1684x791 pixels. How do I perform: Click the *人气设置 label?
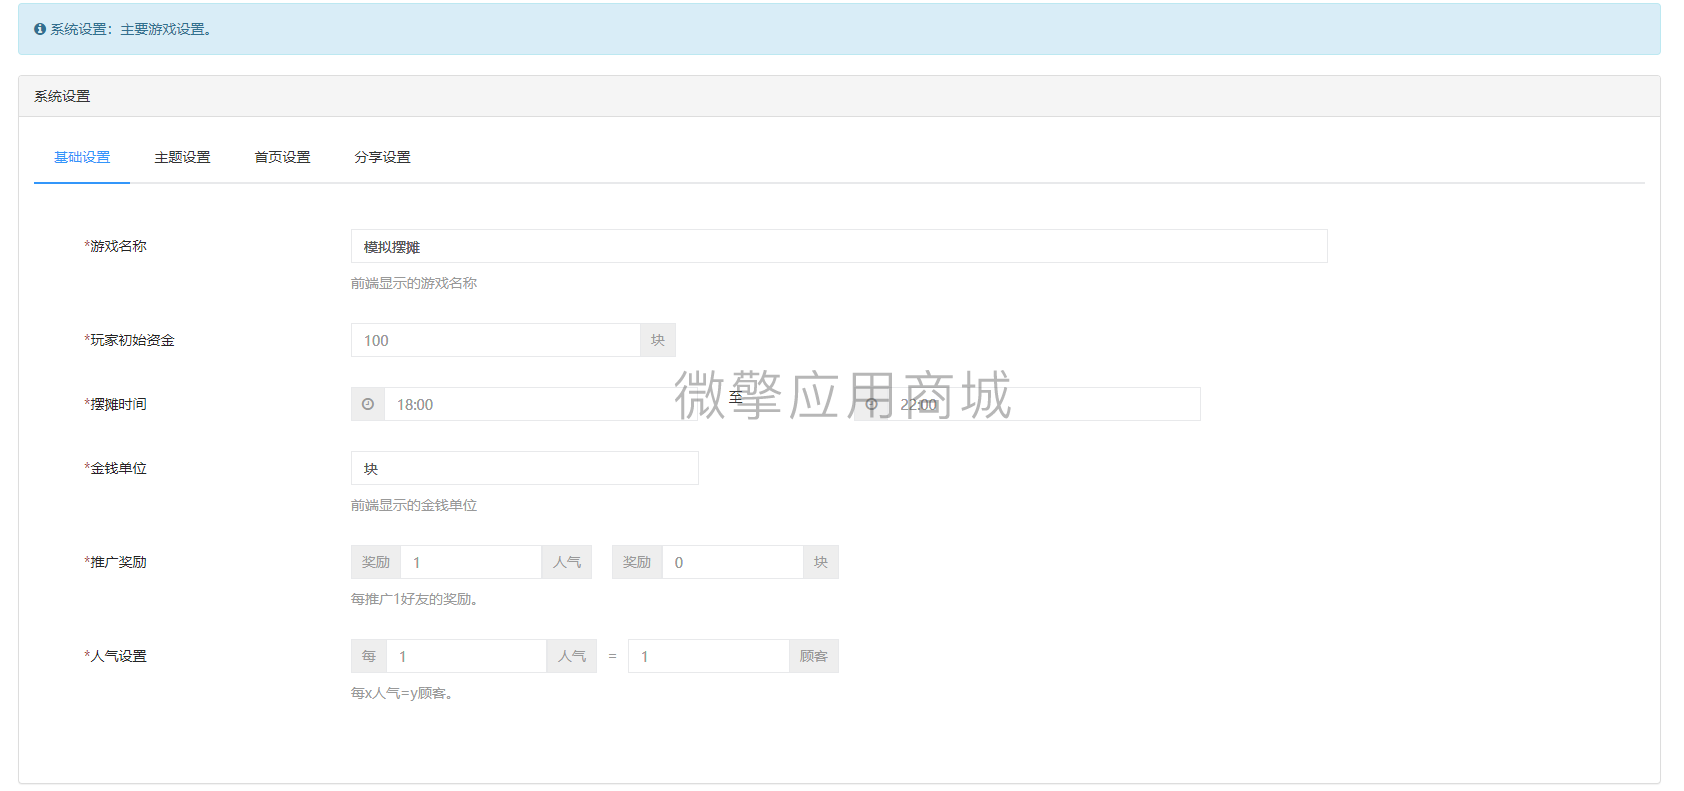pos(115,656)
